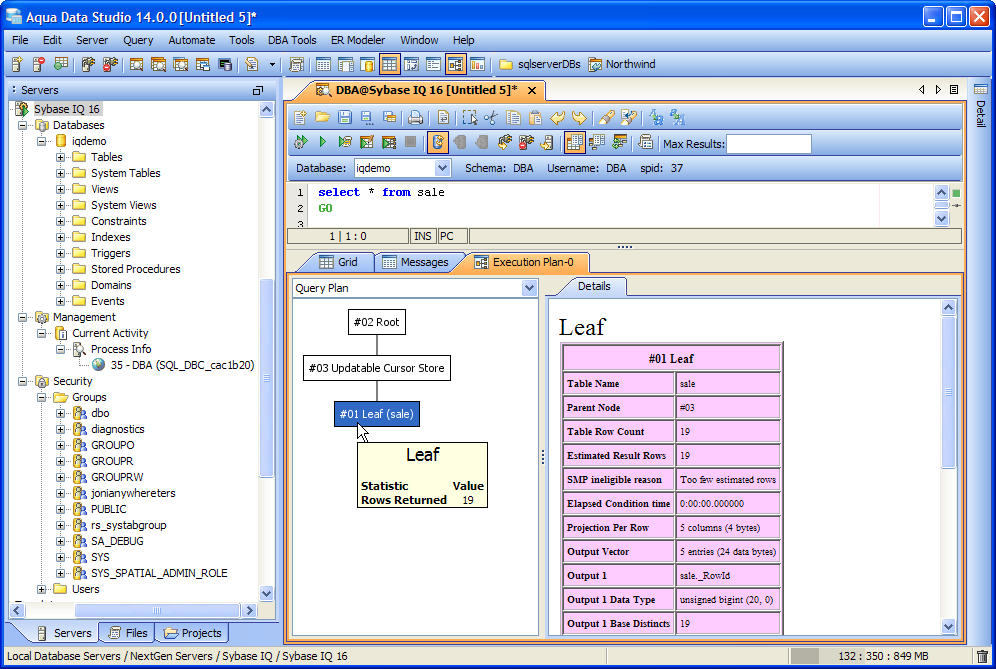Open the sqlserverDBs folder shortcut
This screenshot has width=996, height=669.
[x=540, y=64]
